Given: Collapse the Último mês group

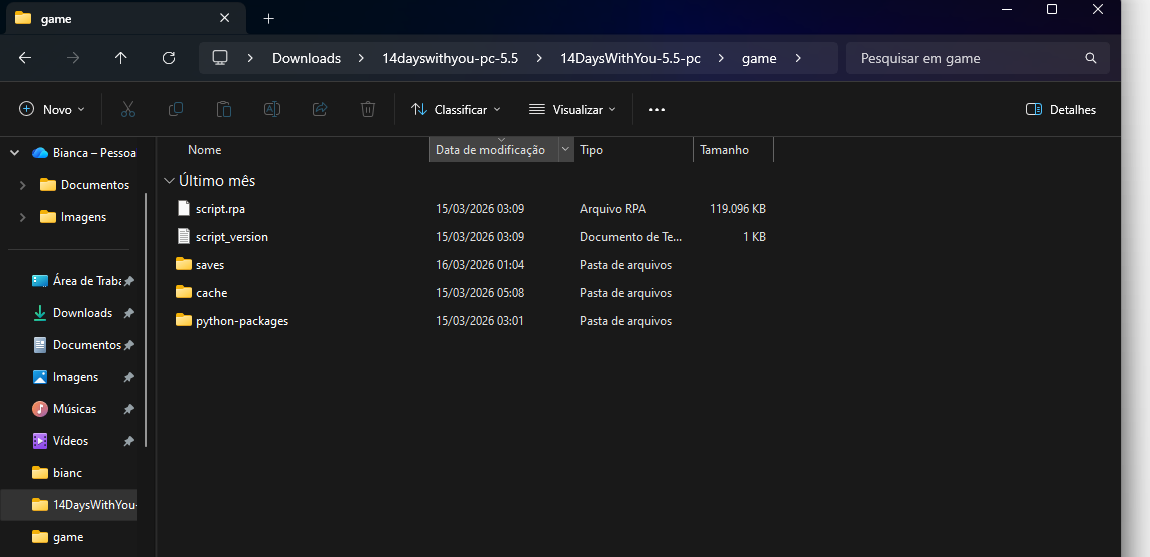Looking at the screenshot, I should [x=169, y=181].
